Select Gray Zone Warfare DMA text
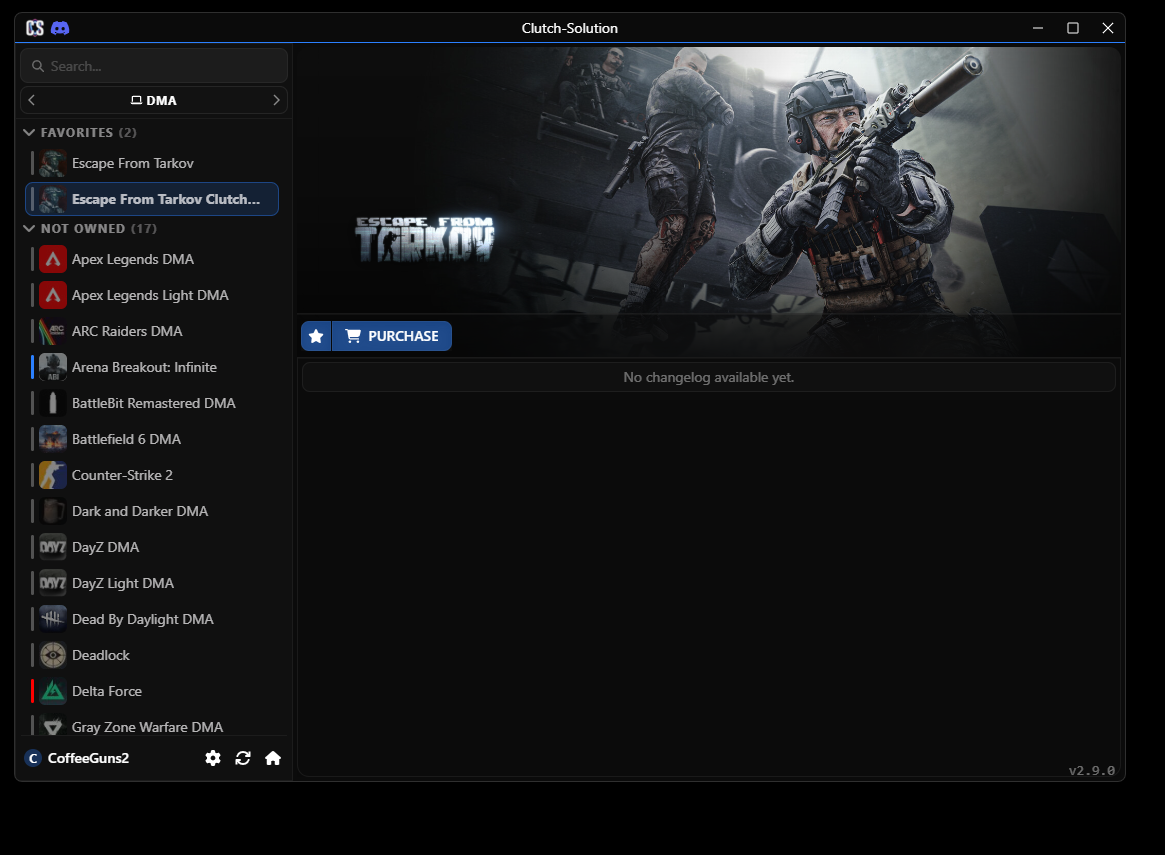The height and width of the screenshot is (855, 1165). click(x=148, y=727)
